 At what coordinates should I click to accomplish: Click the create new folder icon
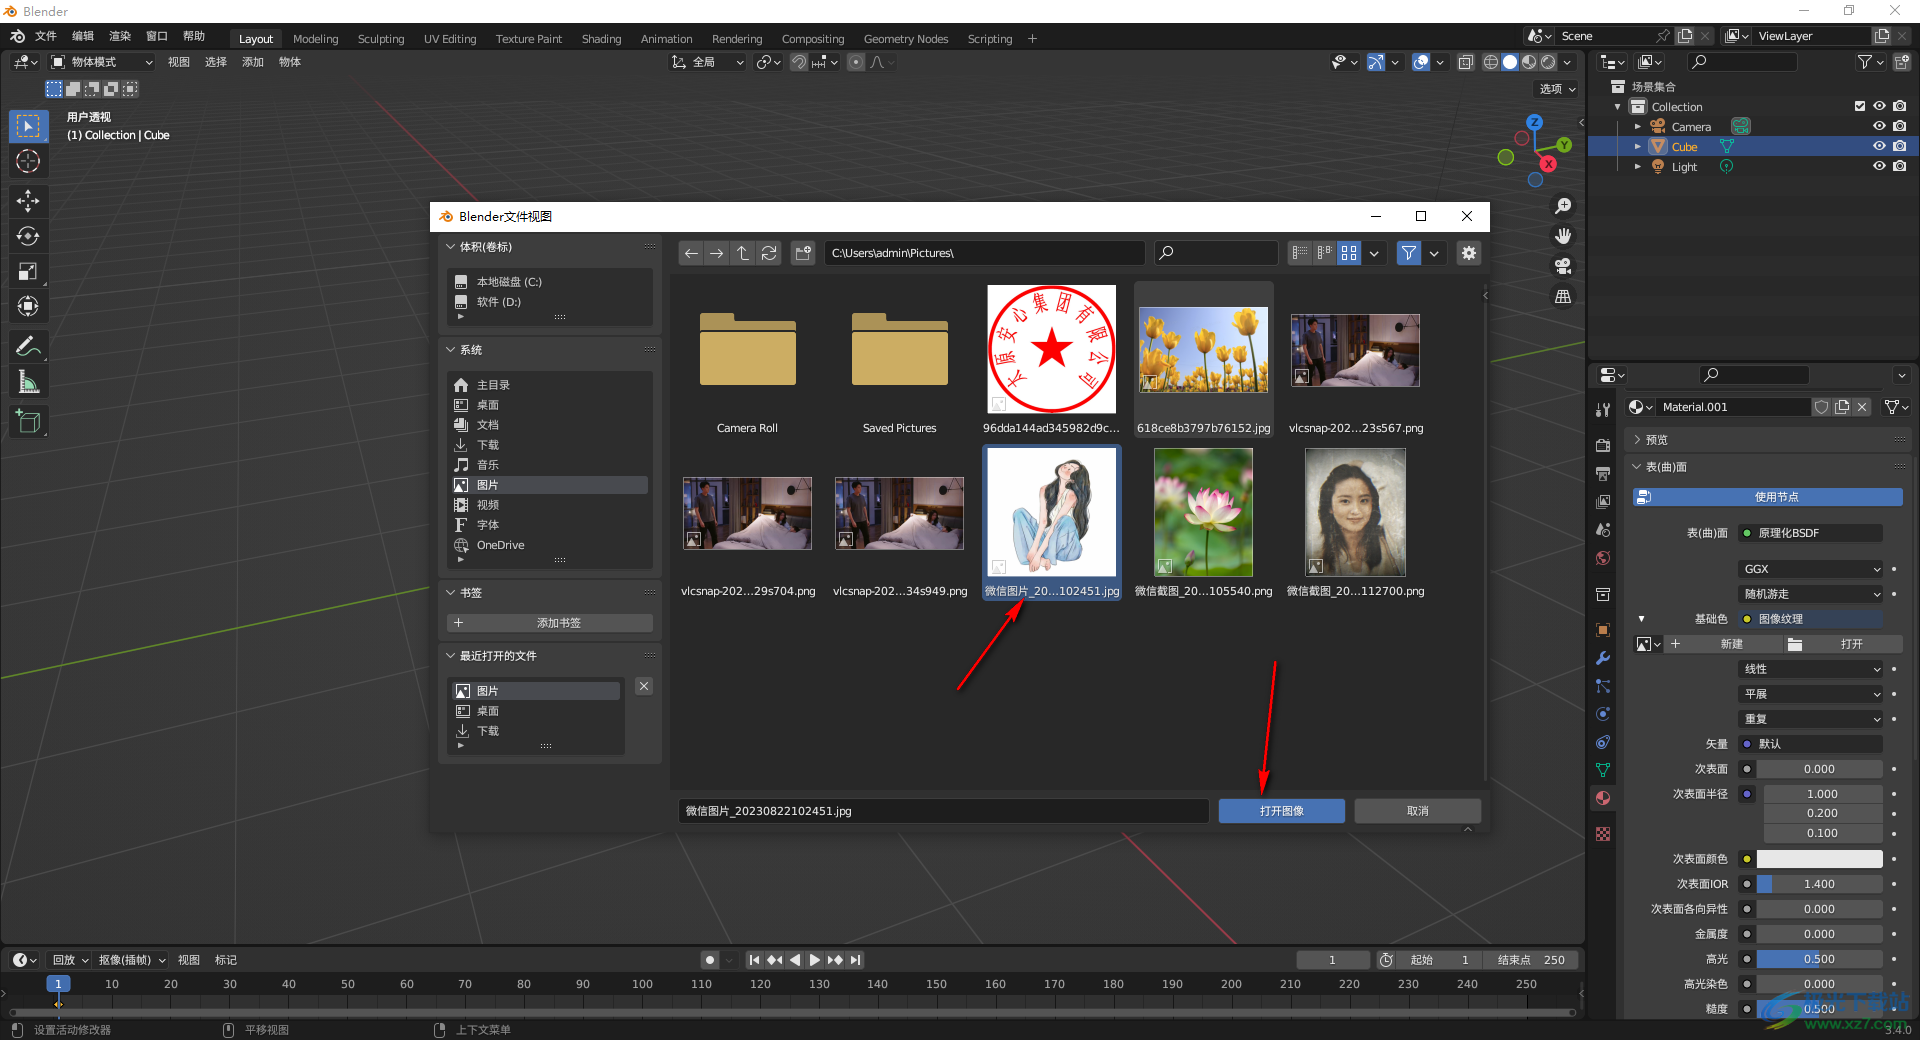803,254
